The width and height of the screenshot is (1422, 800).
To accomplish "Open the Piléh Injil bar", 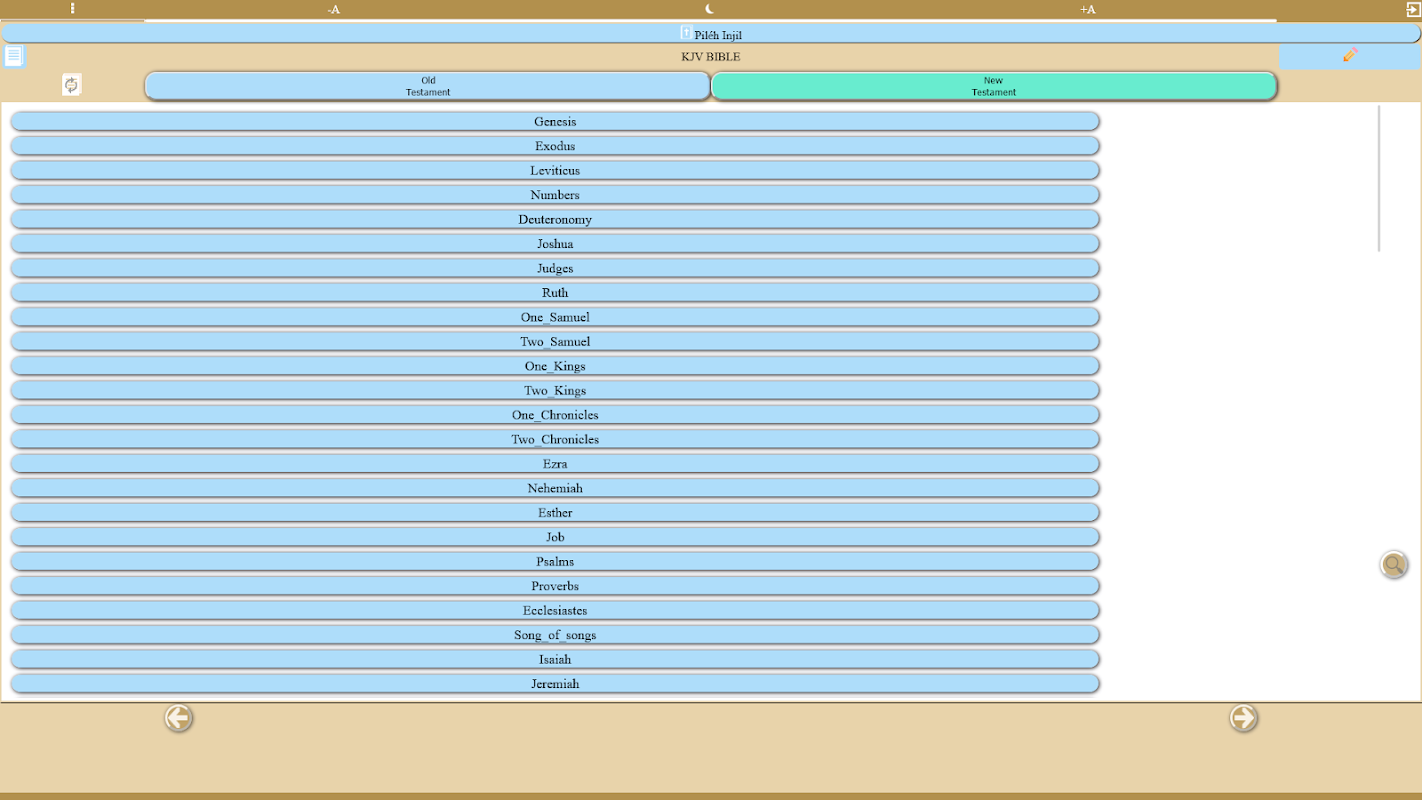I will pyautogui.click(x=711, y=34).
